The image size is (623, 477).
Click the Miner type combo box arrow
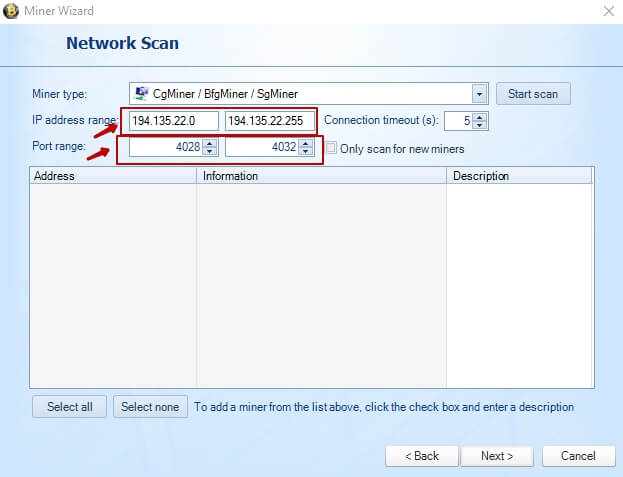pyautogui.click(x=480, y=94)
